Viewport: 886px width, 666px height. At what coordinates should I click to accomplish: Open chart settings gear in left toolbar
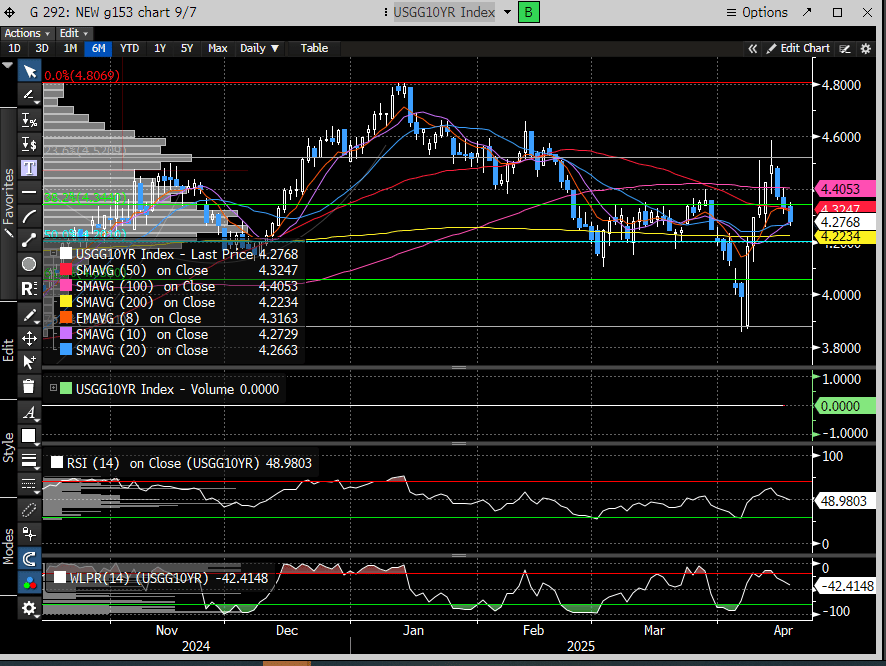point(29,608)
